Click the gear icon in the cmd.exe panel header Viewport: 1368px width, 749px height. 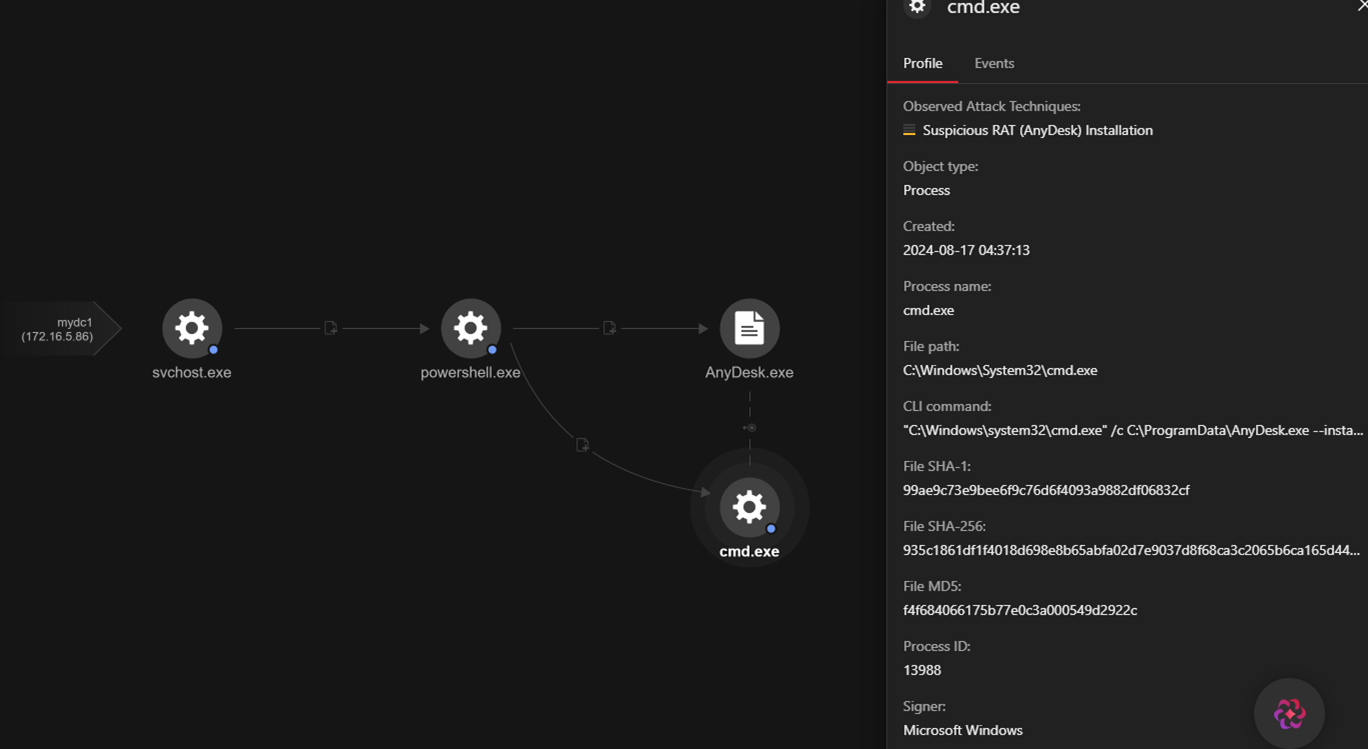917,8
